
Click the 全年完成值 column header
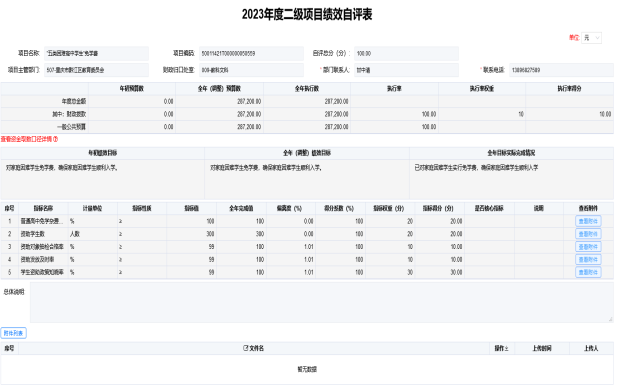coord(241,208)
